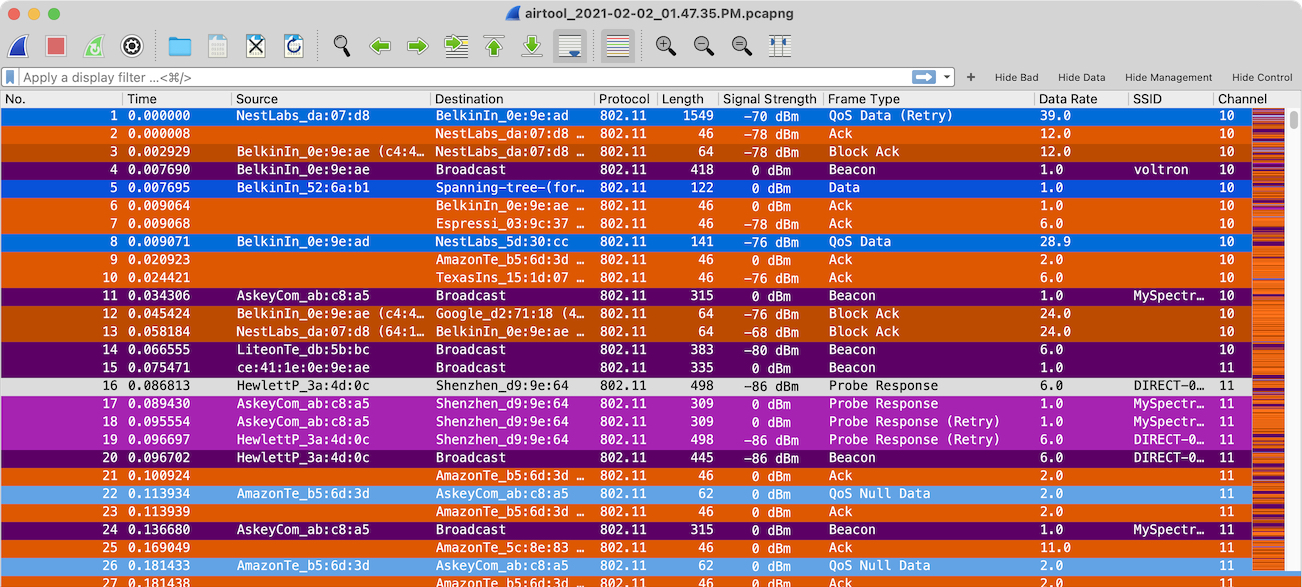
Task: Select HewlettP_3a:4d:0c source in packet 20
Action: 303,458
